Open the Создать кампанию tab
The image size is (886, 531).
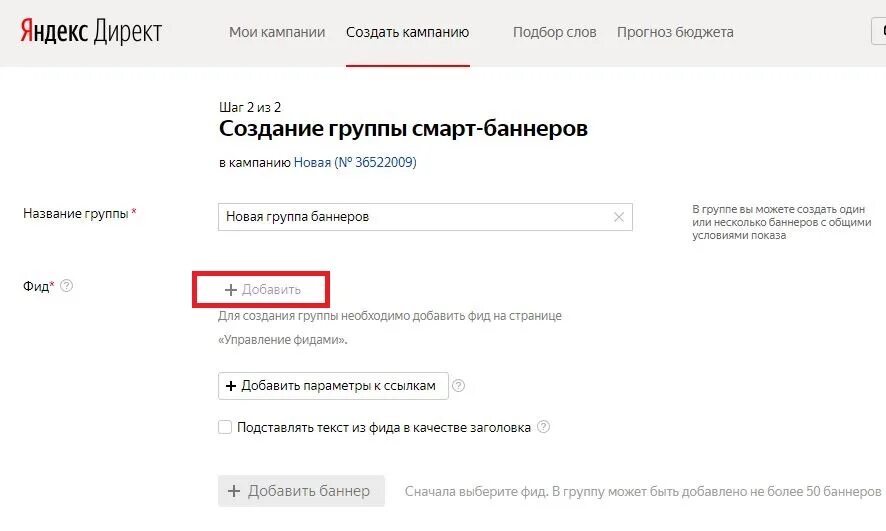click(x=407, y=32)
